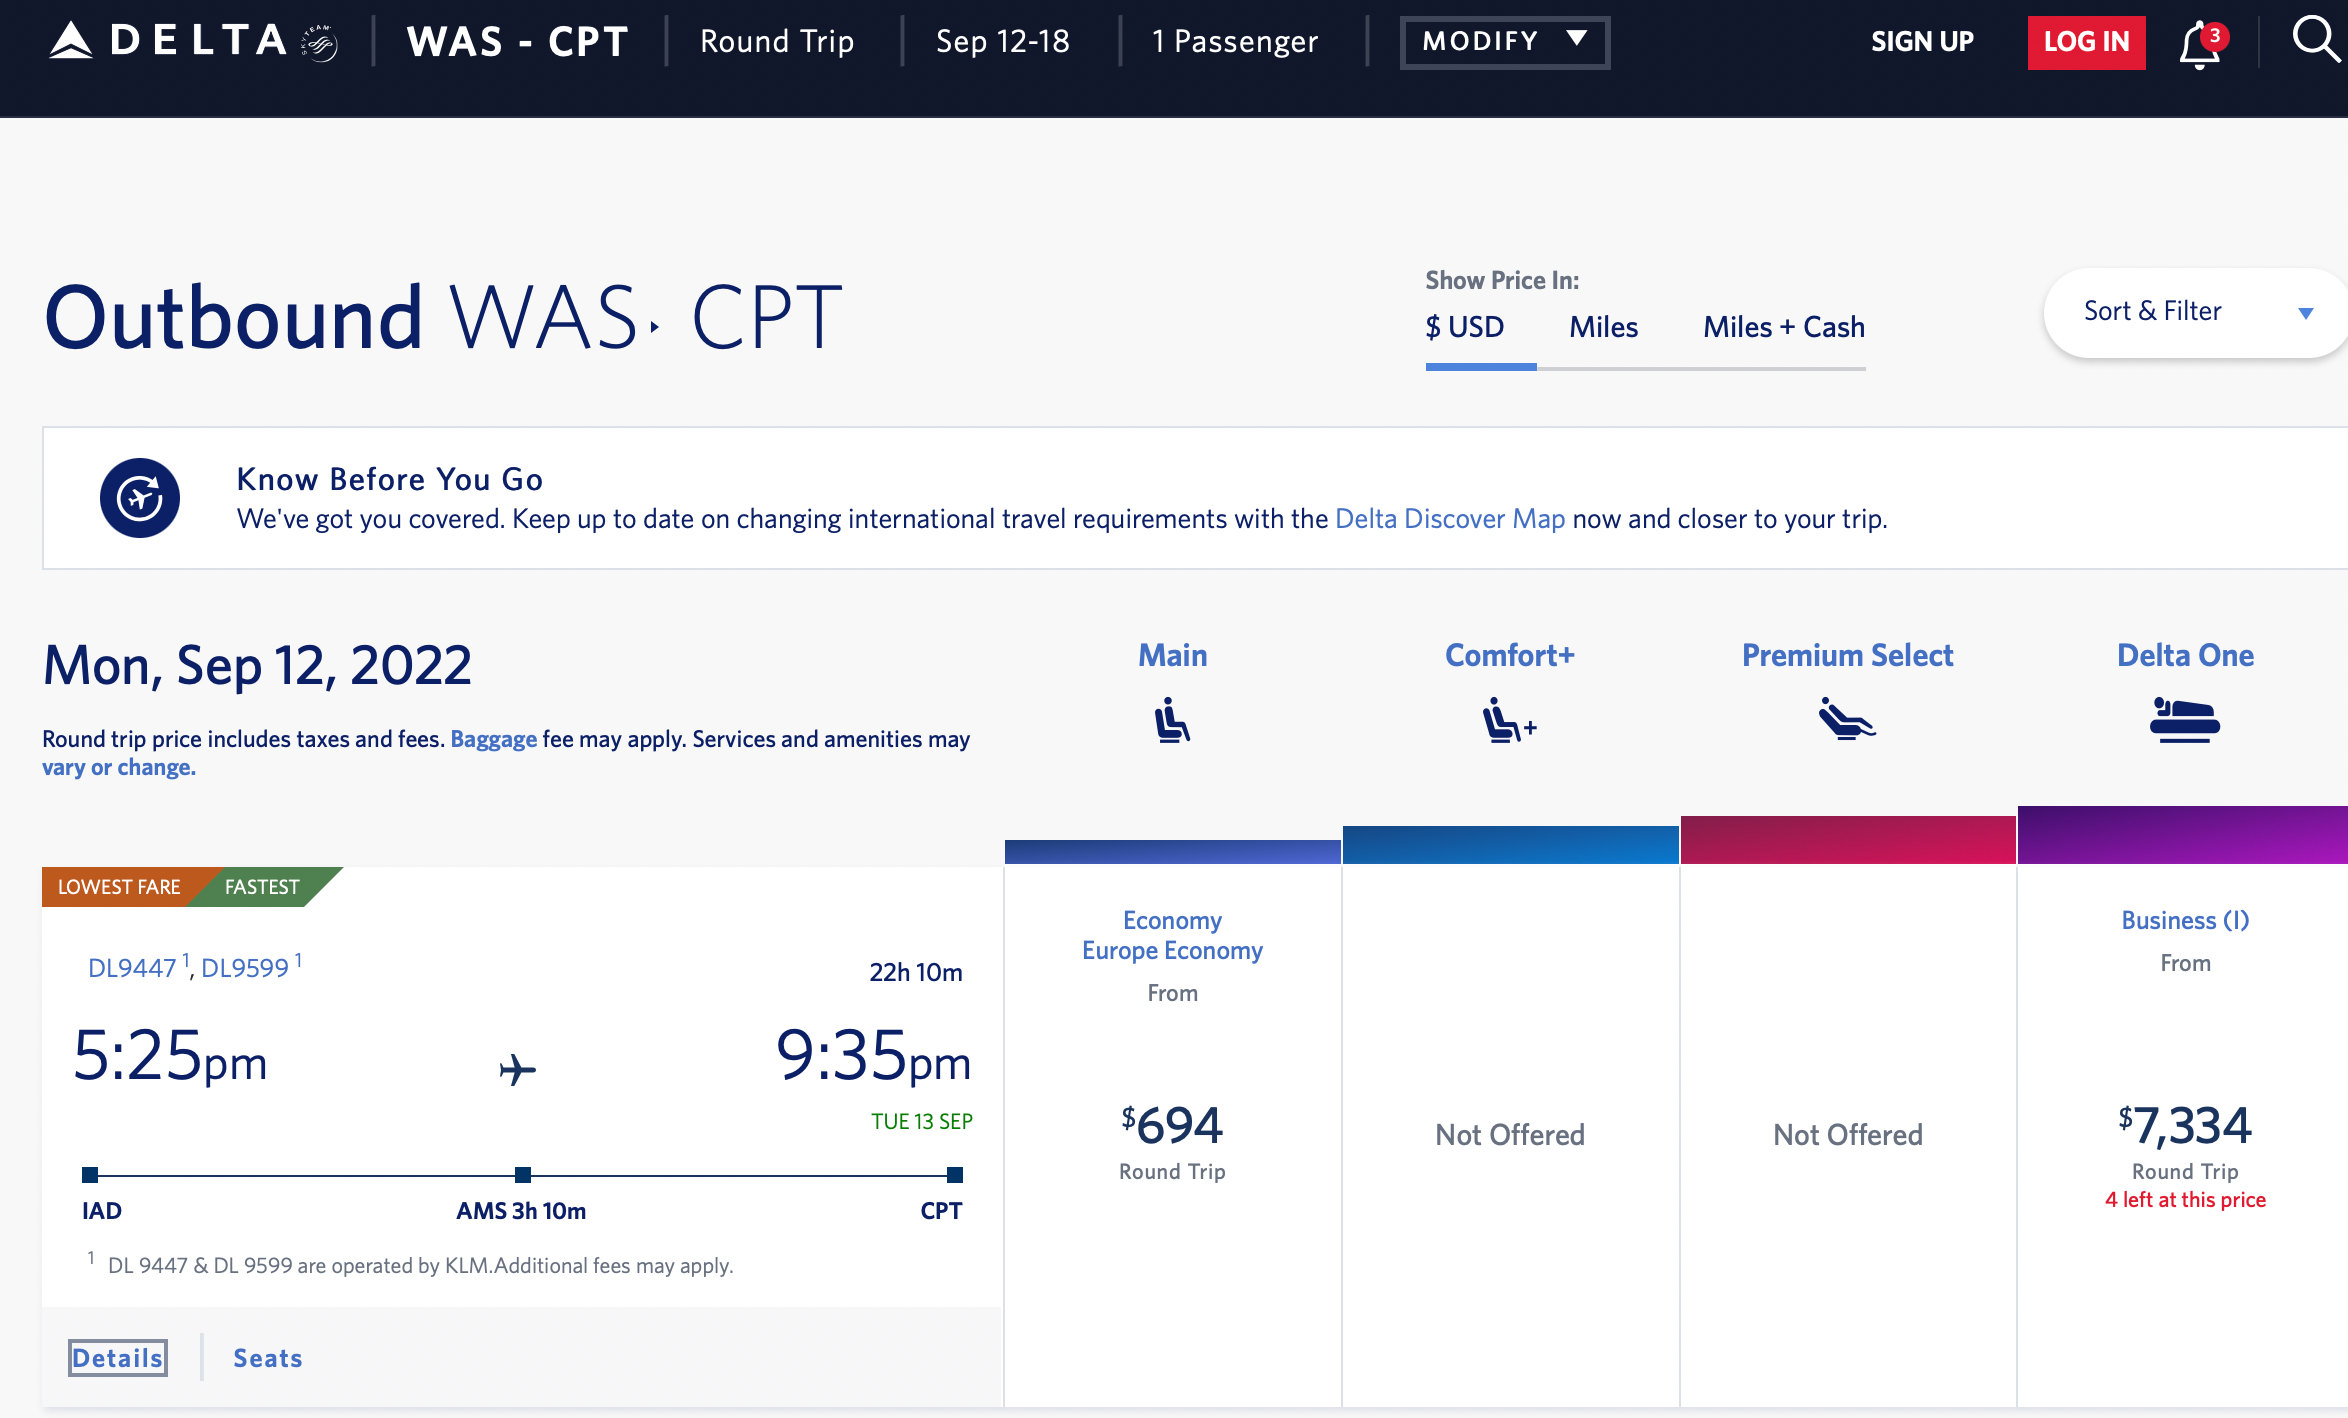Open the notifications bell
Screen dimensions: 2348x1418
click(2200, 44)
